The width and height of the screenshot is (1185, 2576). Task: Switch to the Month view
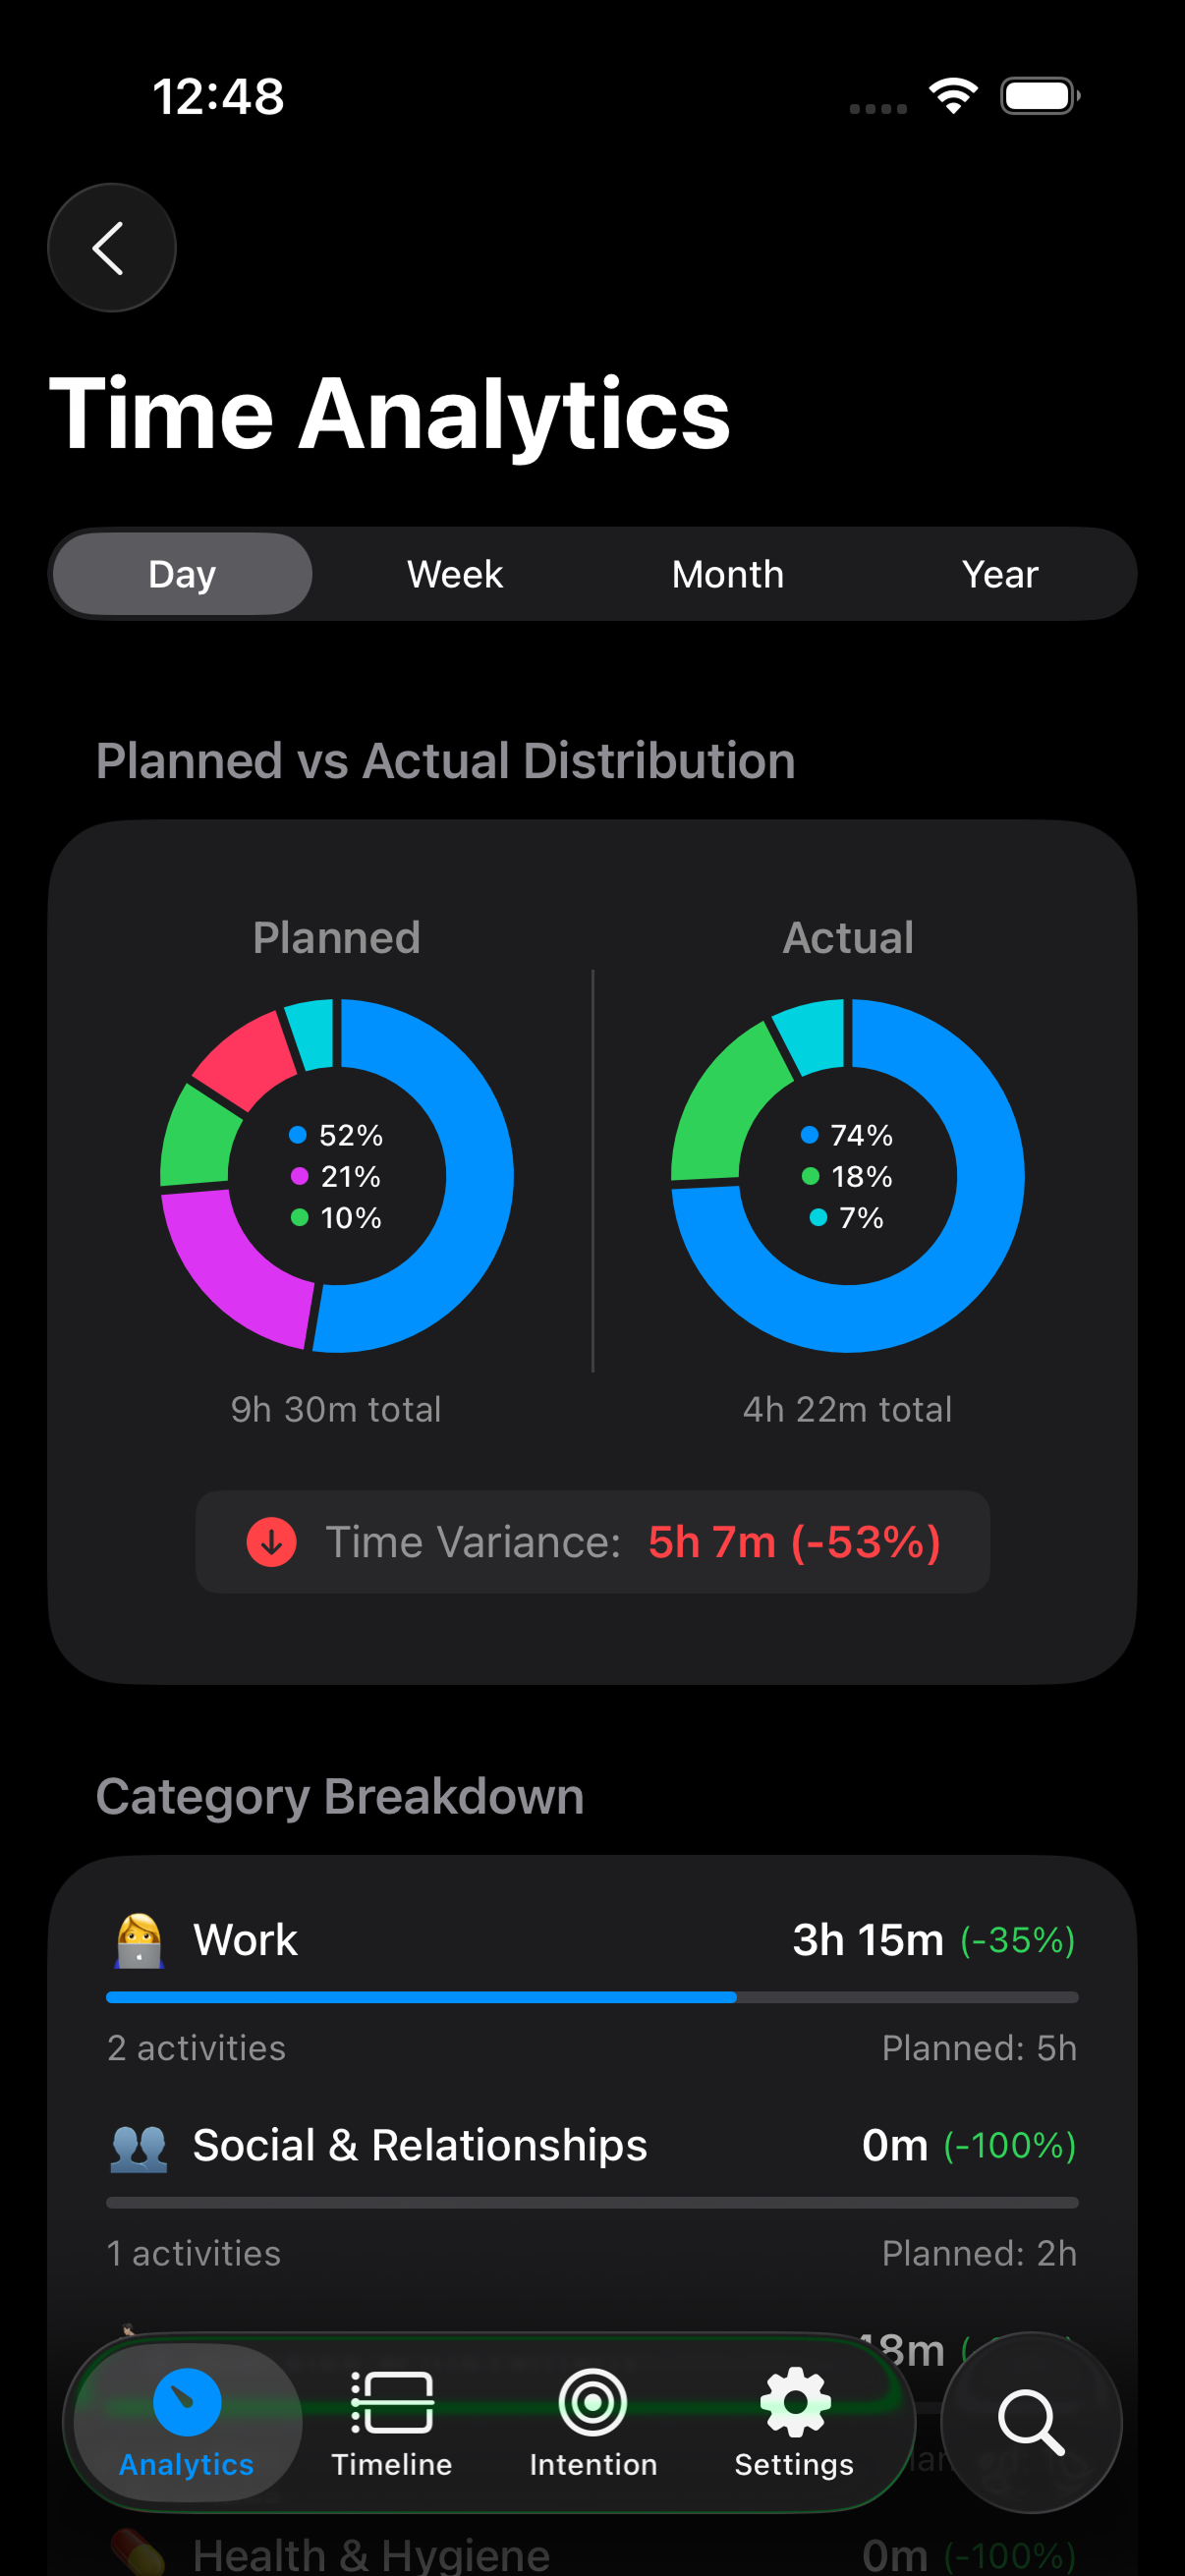(727, 574)
